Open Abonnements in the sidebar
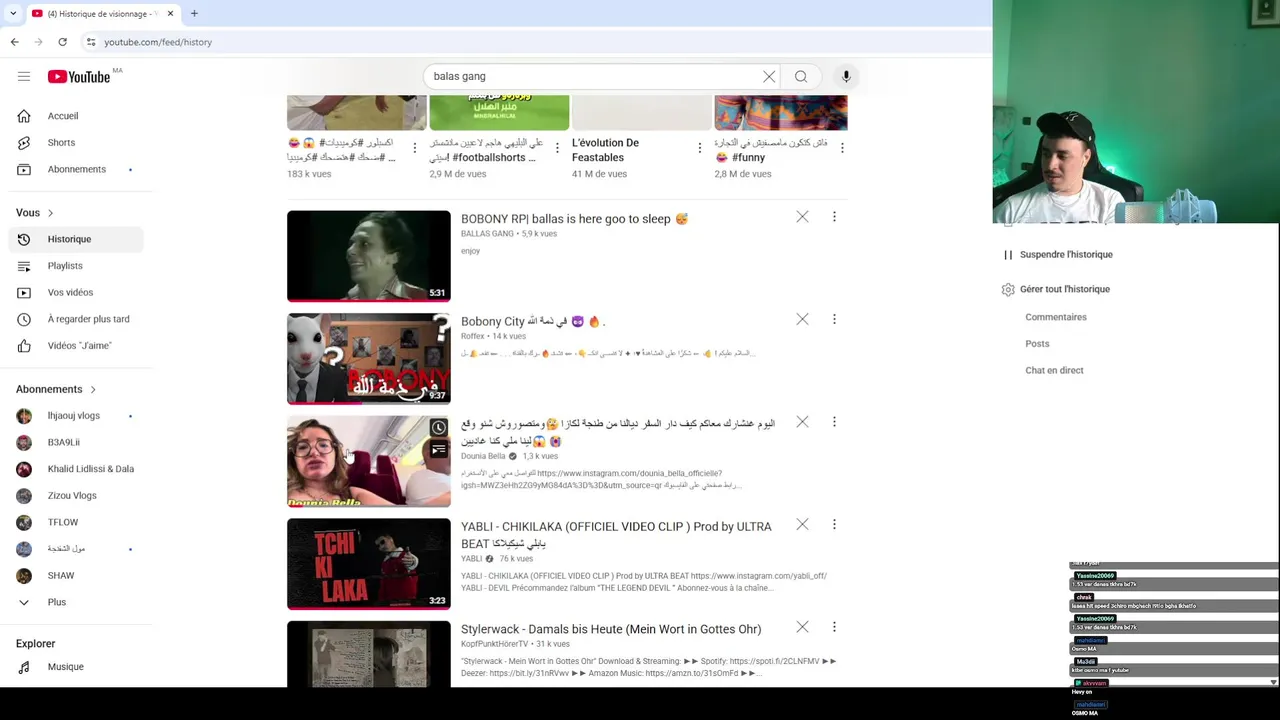Viewport: 1280px width, 720px height. 76,169
